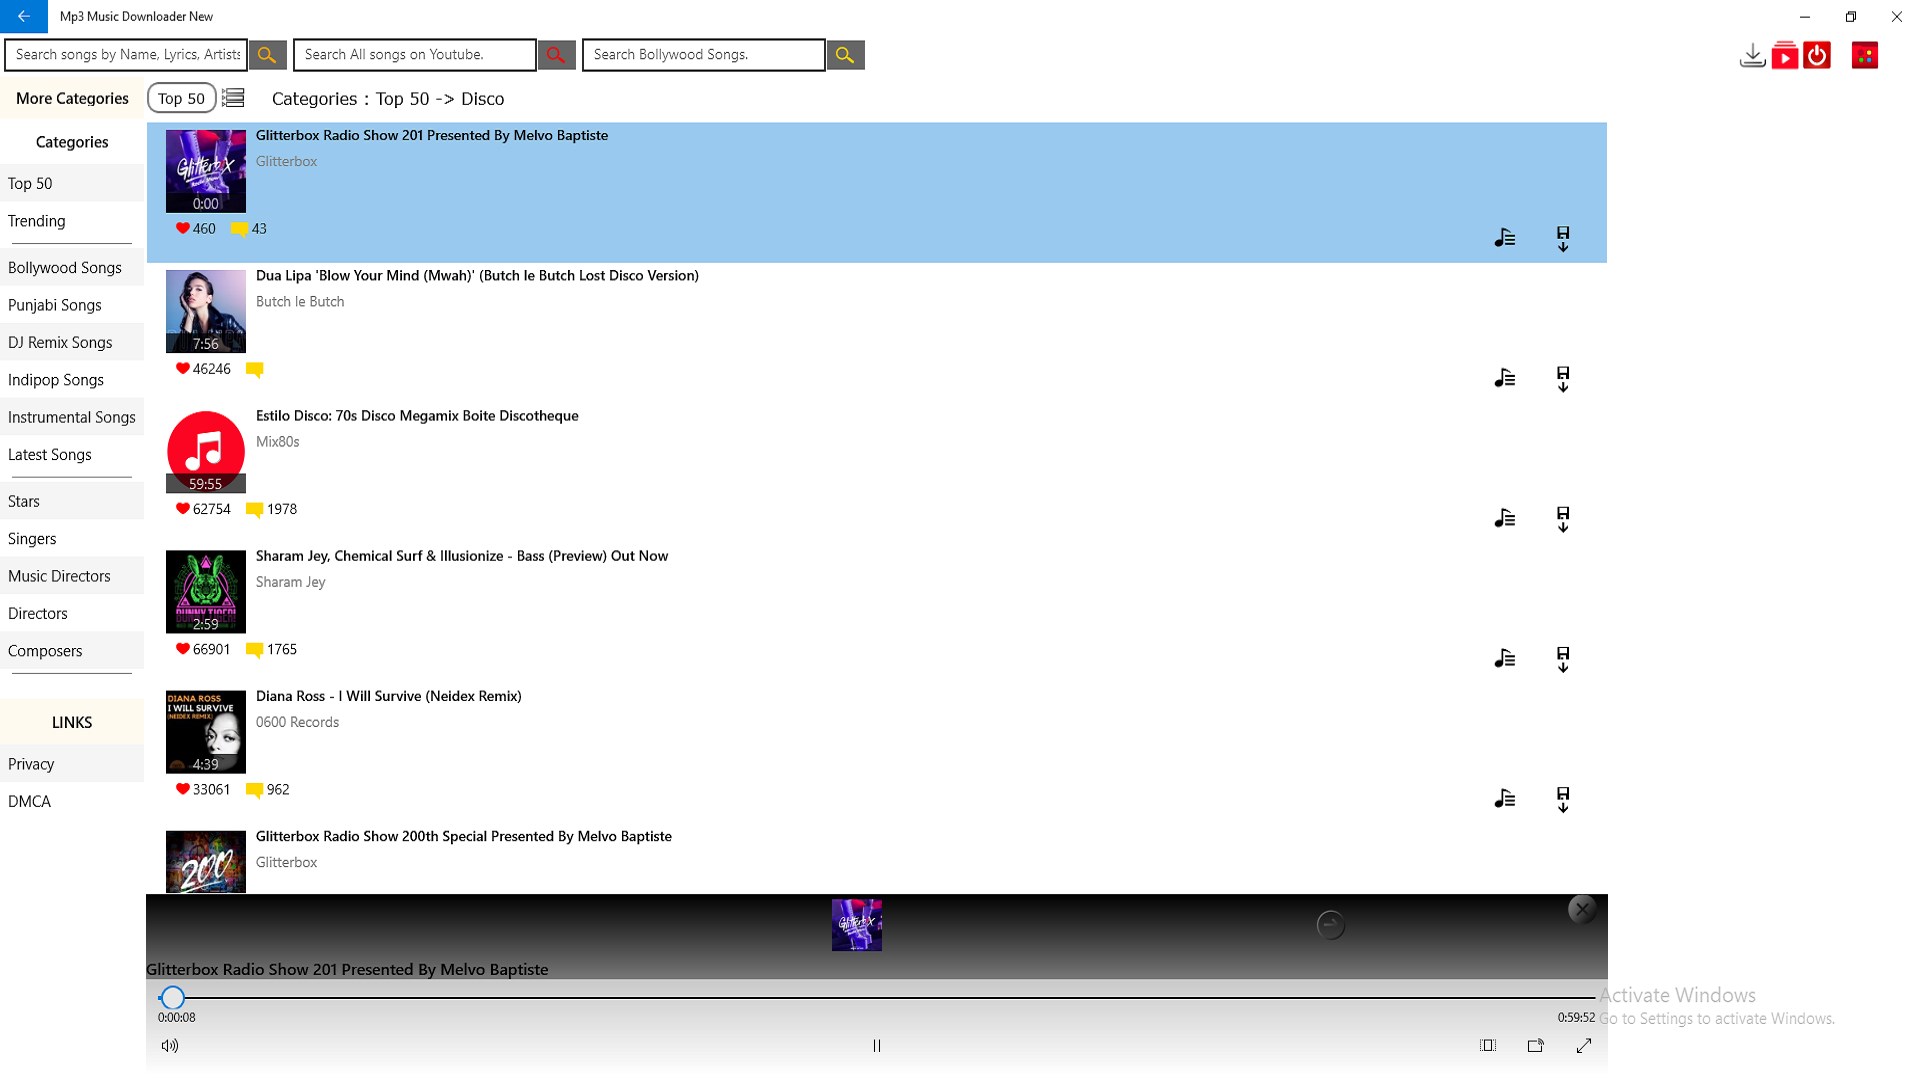Enable mini view cast-to-device button
The height and width of the screenshot is (1080, 1920).
1536,1045
